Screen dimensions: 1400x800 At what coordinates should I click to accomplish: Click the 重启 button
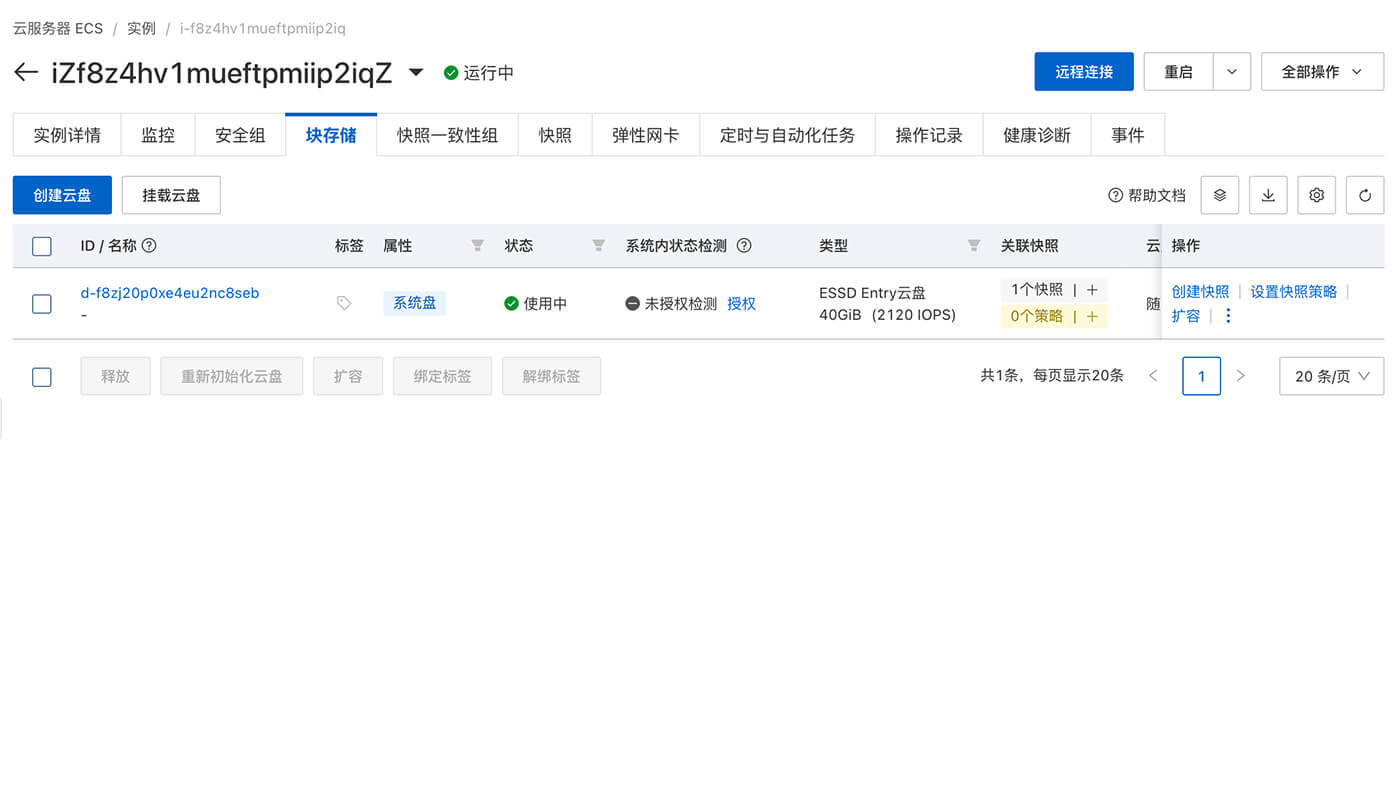coord(1178,72)
